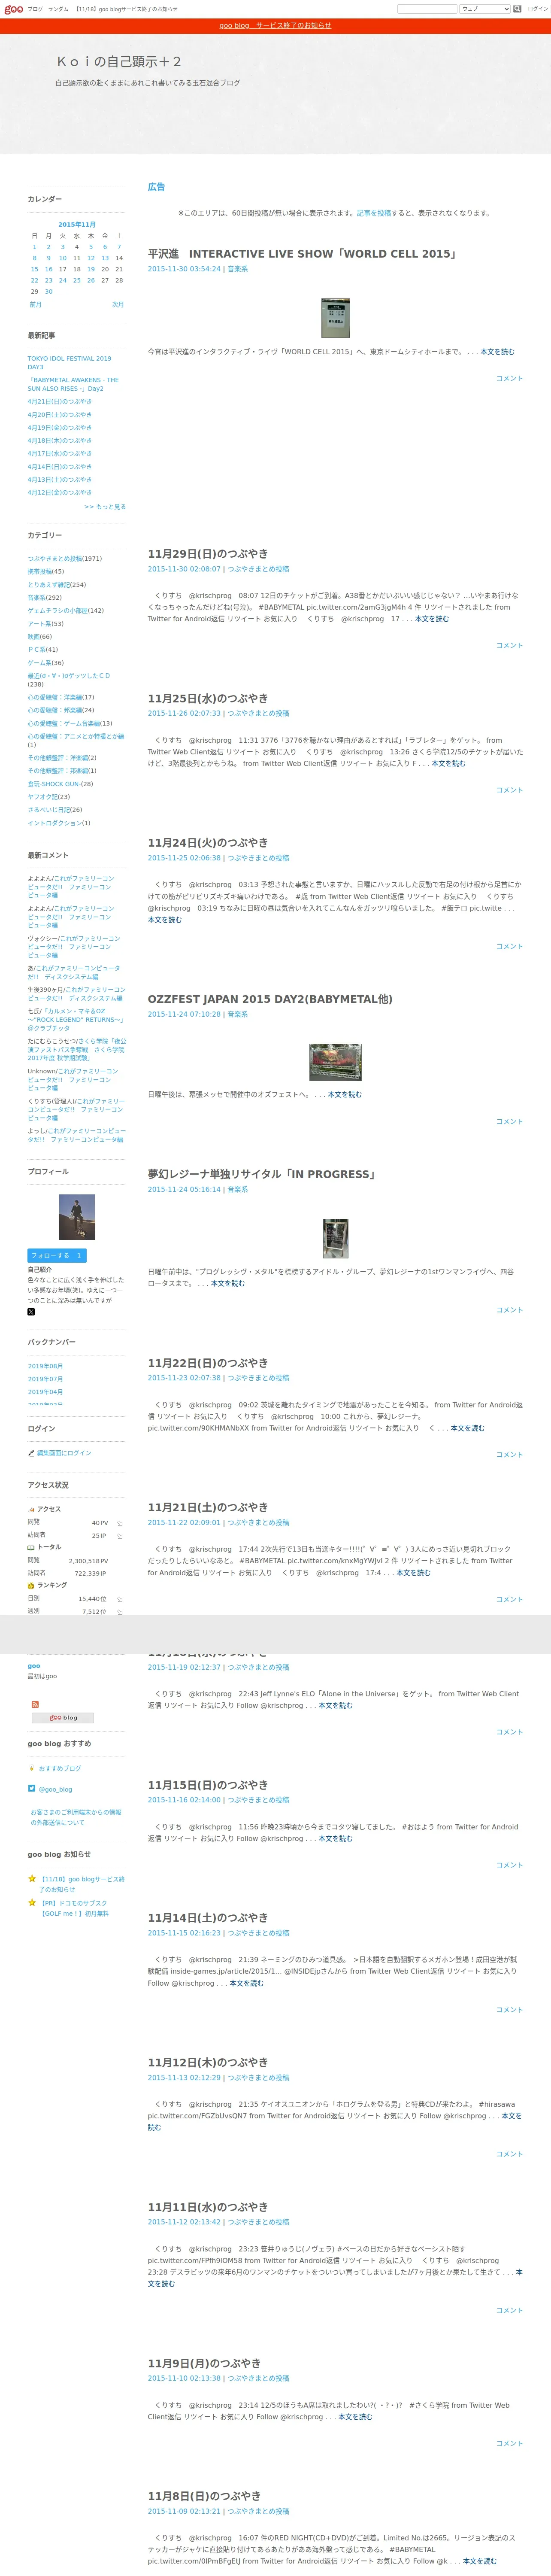Open the 夢幻レジーナ単独リサイタル post title

pos(262,1174)
